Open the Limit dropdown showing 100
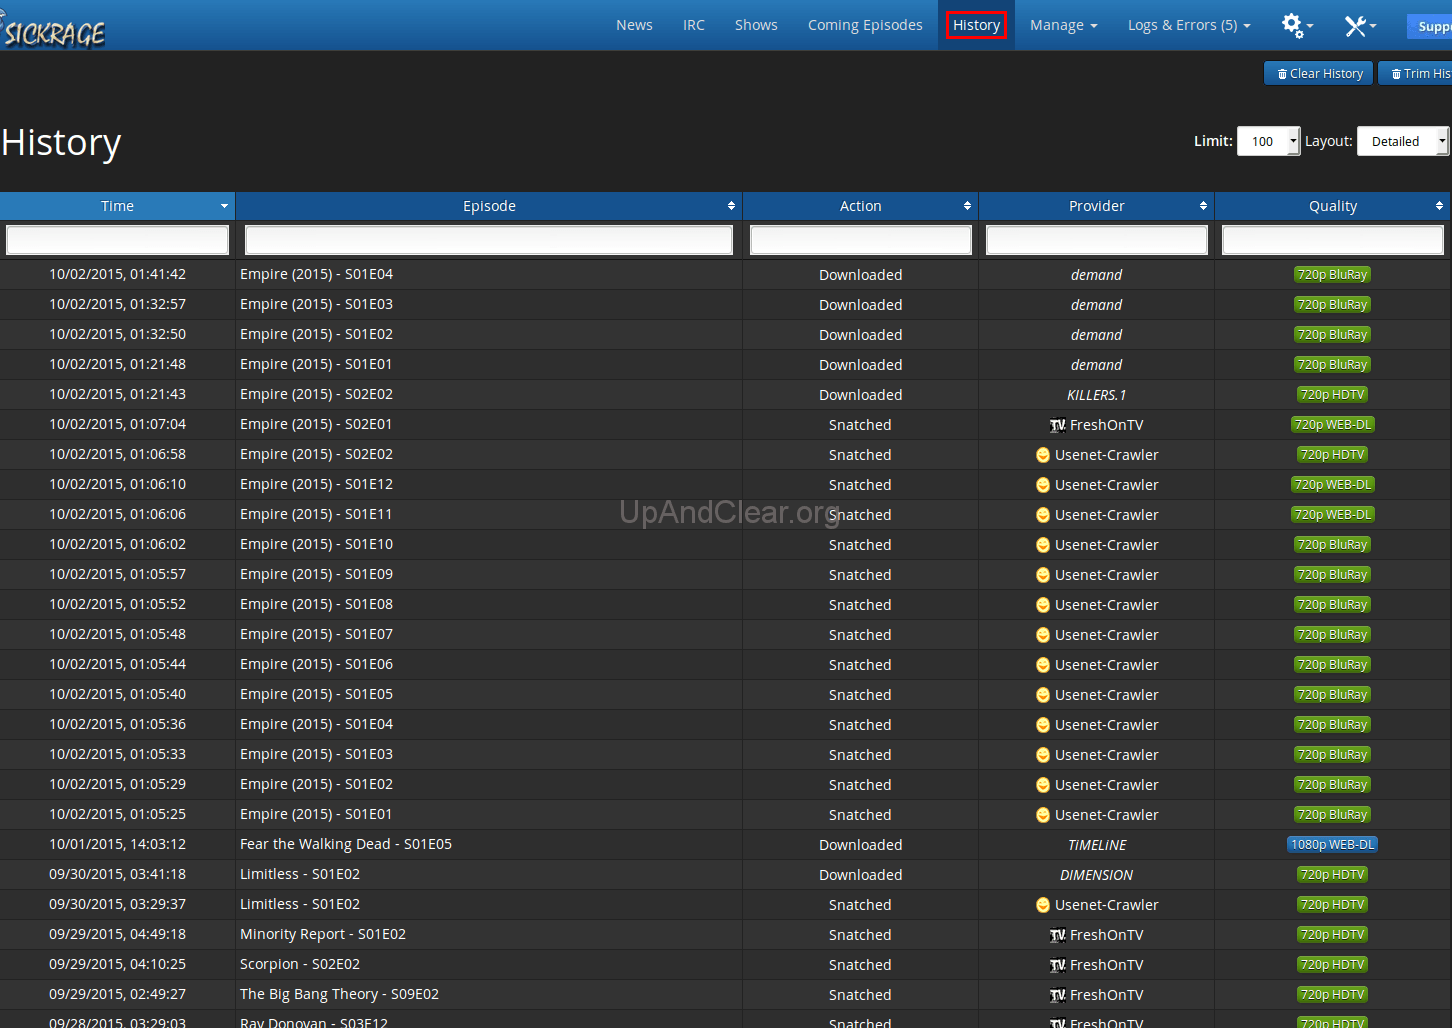 click(x=1269, y=141)
